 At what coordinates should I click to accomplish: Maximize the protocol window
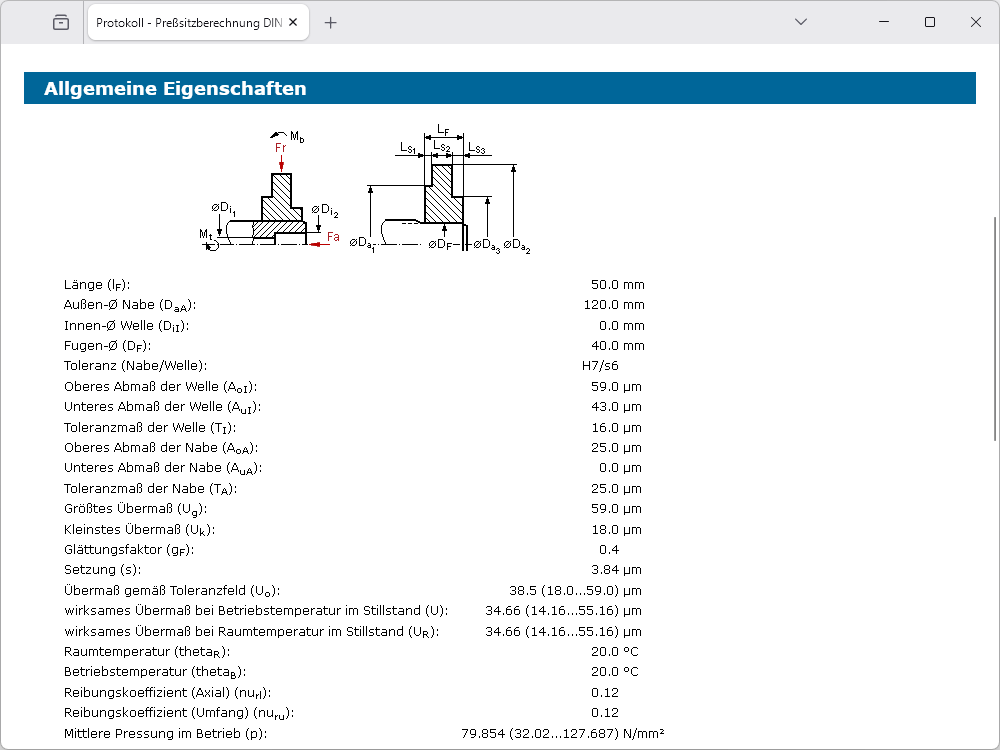tap(930, 22)
